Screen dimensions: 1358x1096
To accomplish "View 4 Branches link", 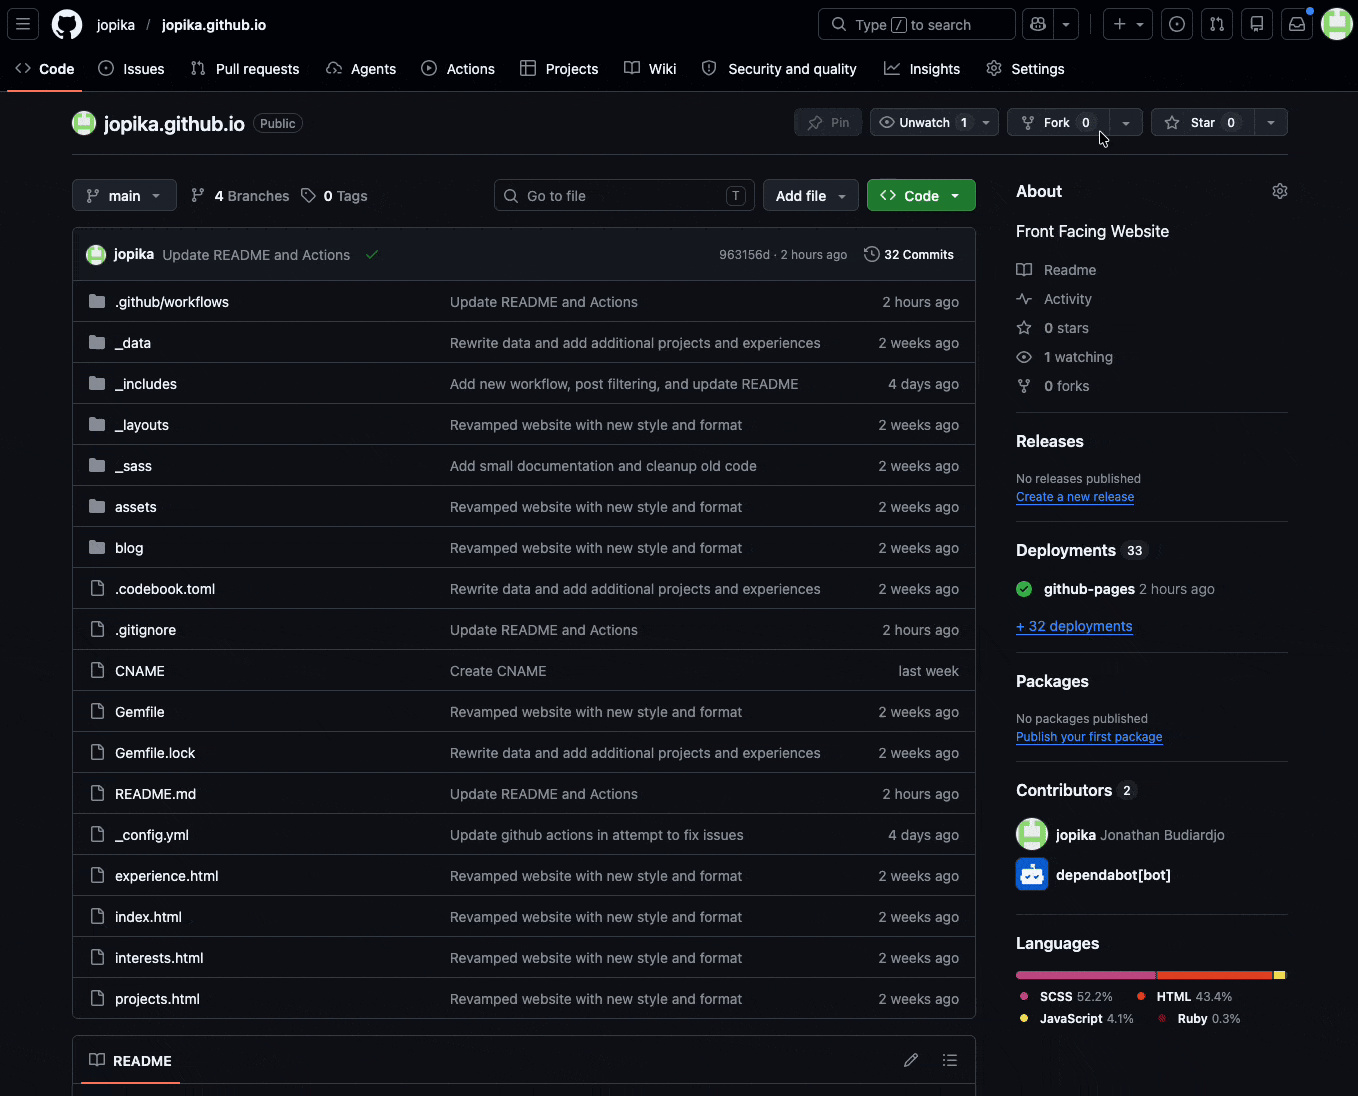I will 240,196.
